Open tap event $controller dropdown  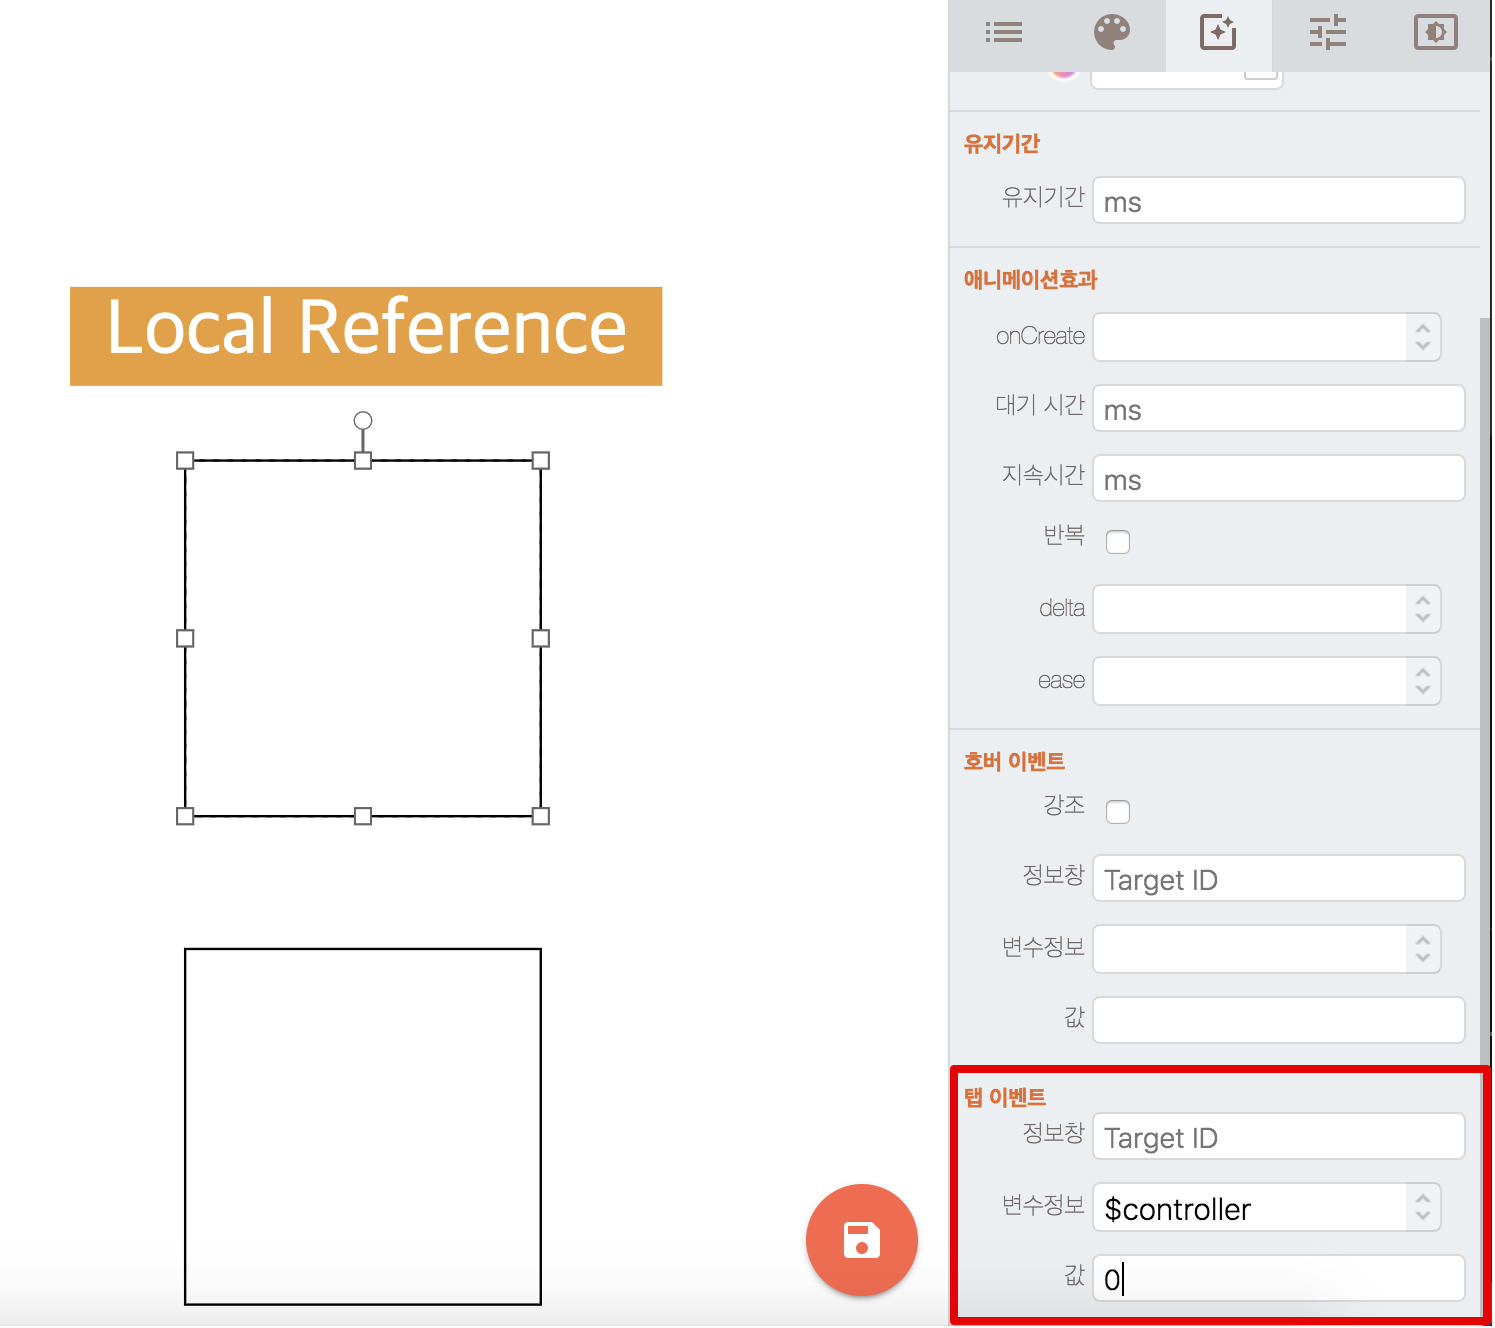point(1266,1208)
